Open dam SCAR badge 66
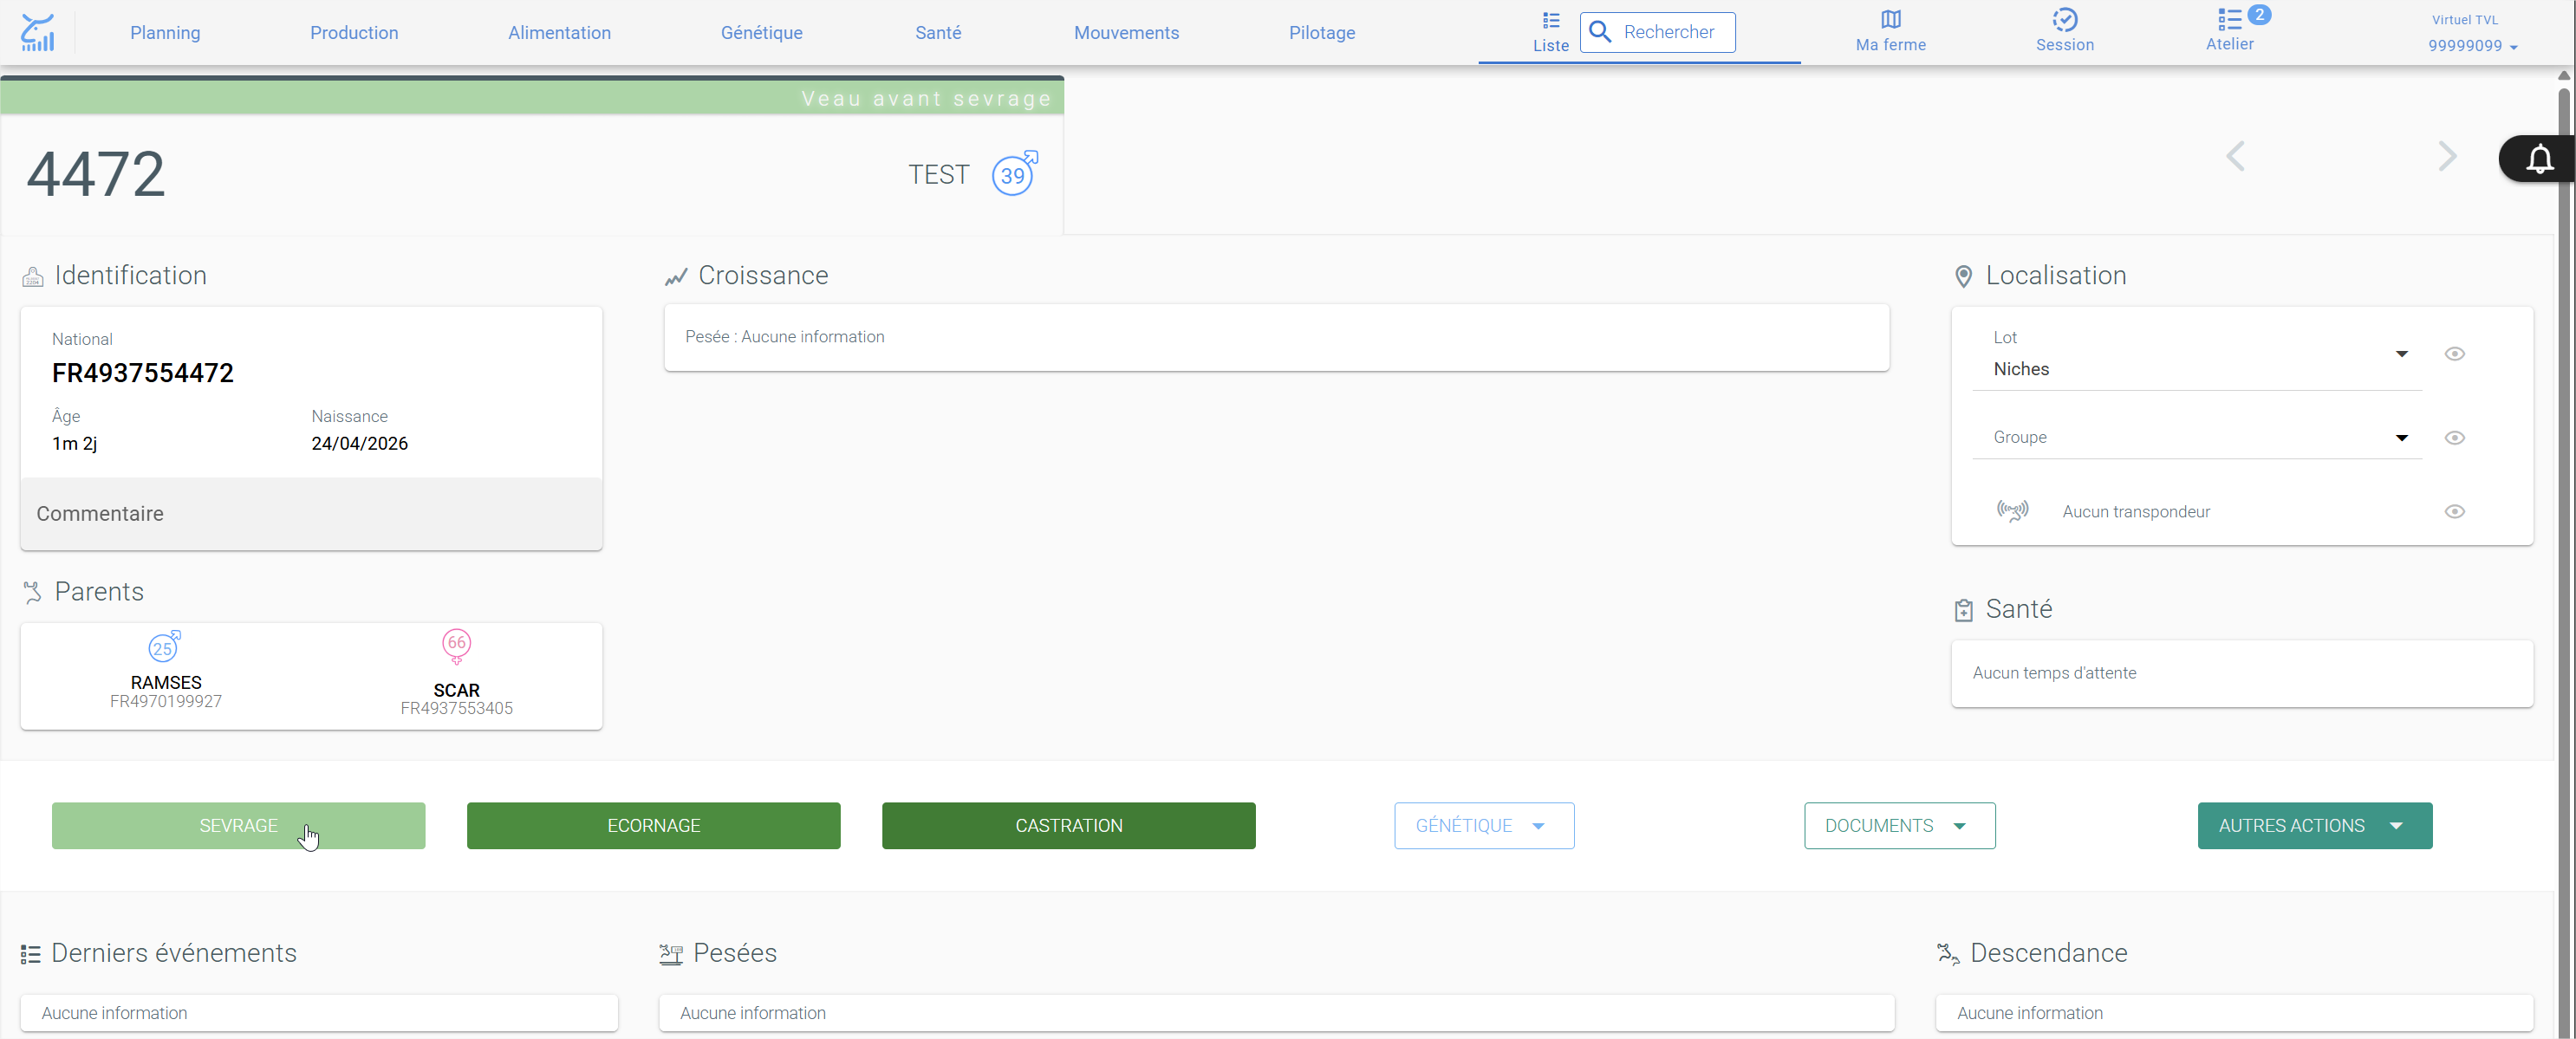 (457, 646)
